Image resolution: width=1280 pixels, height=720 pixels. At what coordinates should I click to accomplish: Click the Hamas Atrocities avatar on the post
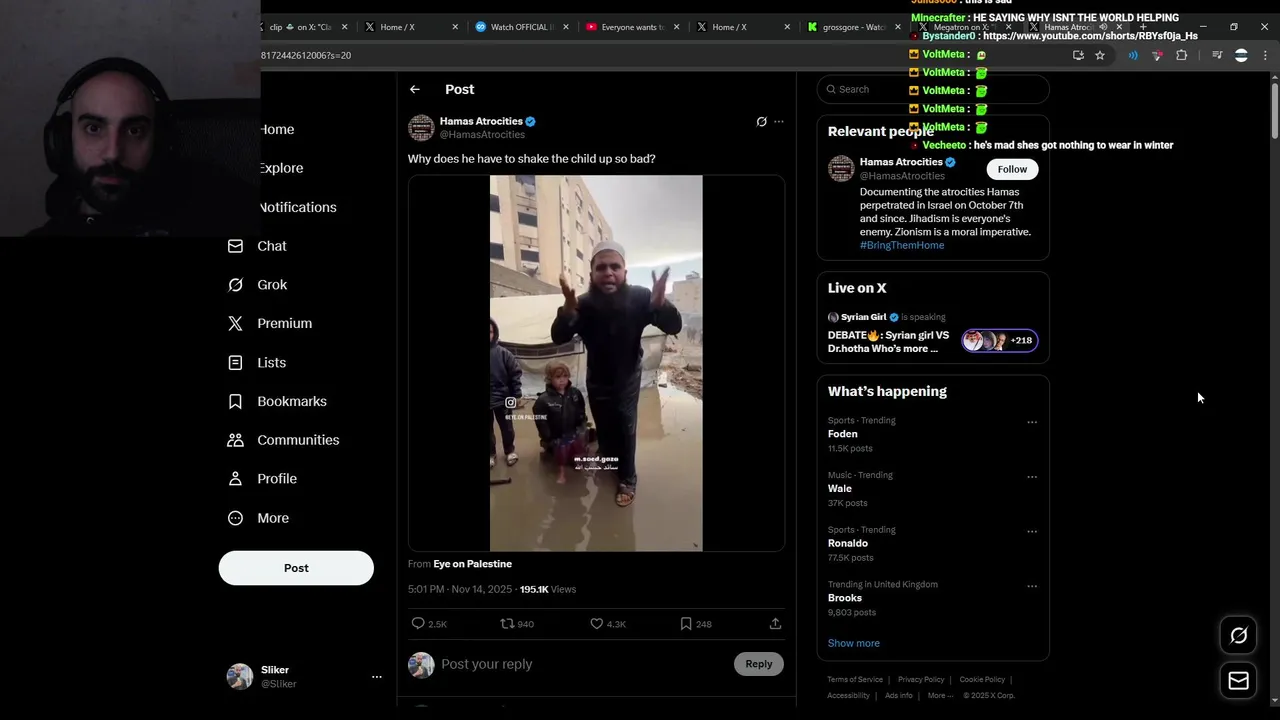click(421, 127)
